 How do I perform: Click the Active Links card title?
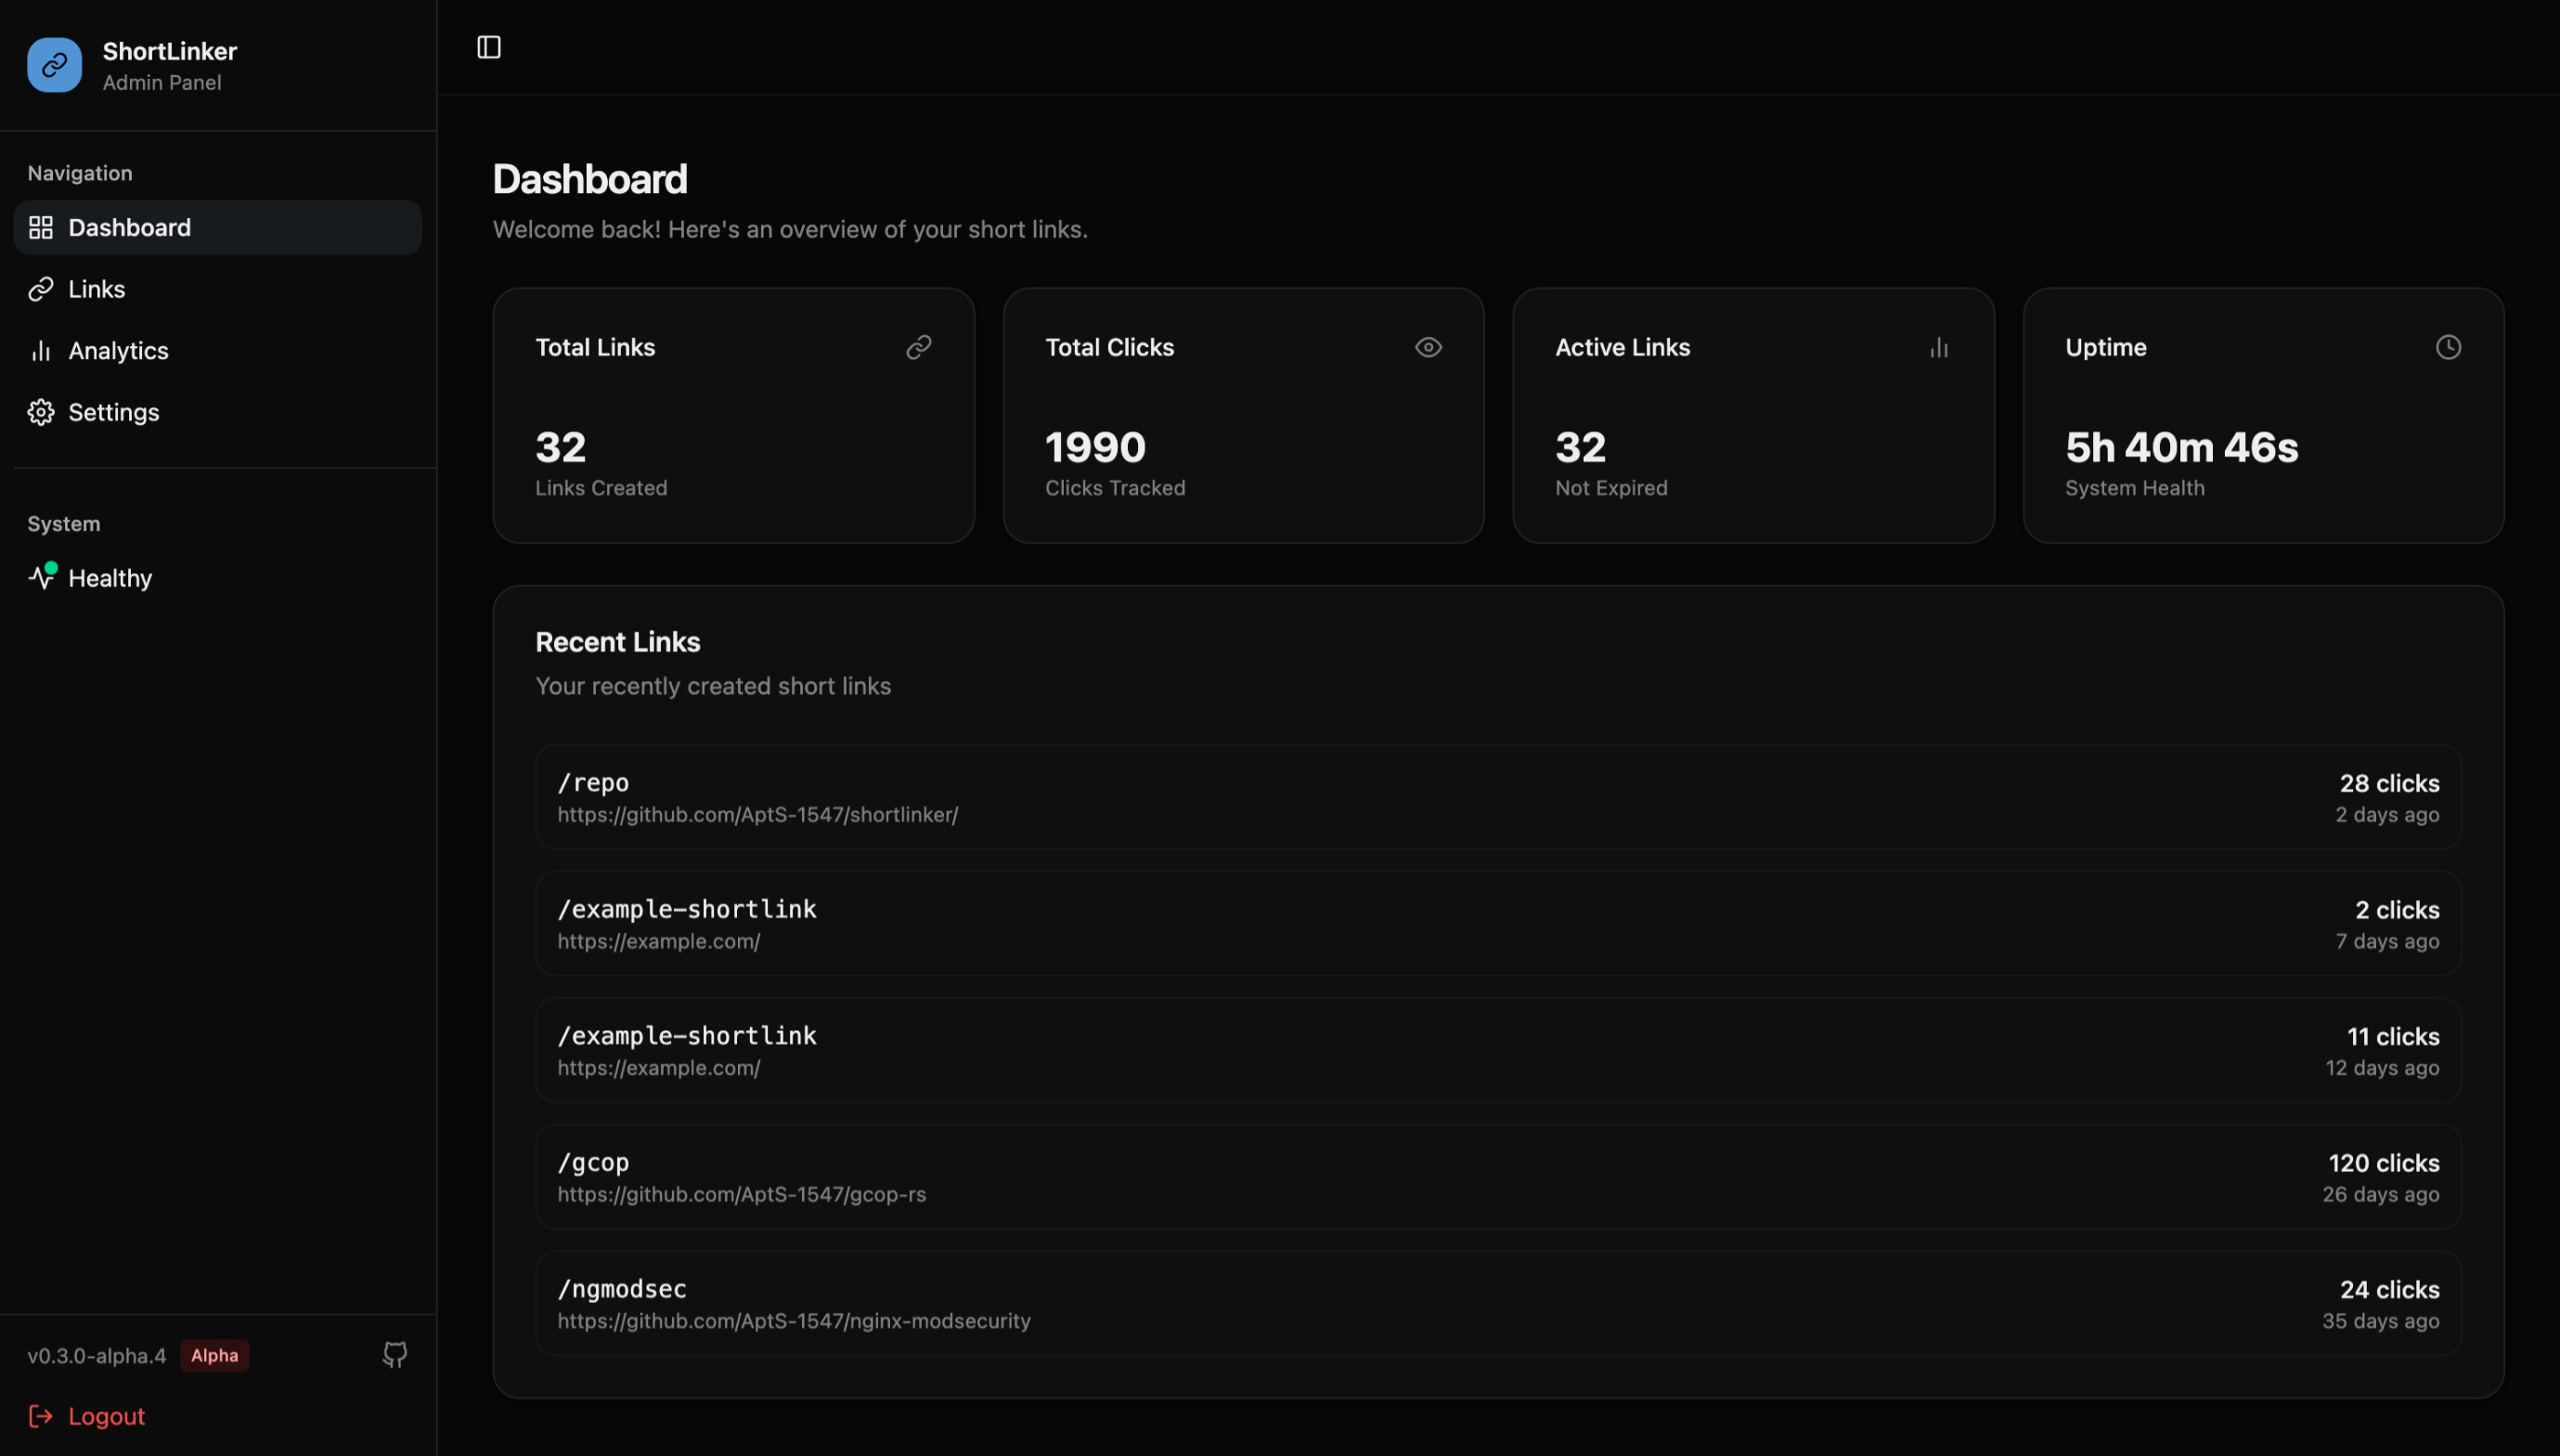[x=1622, y=347]
